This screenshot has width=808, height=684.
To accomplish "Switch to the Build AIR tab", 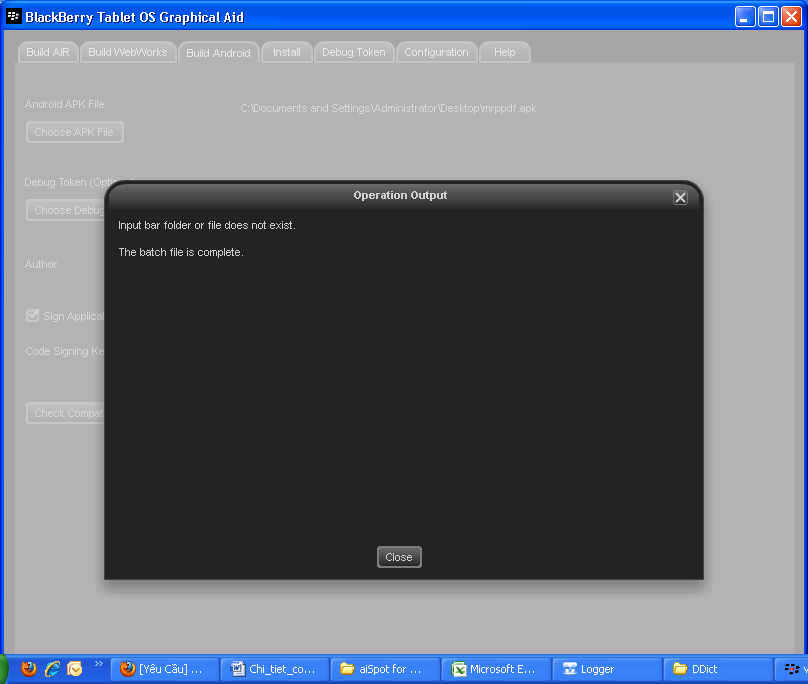I will pos(48,52).
